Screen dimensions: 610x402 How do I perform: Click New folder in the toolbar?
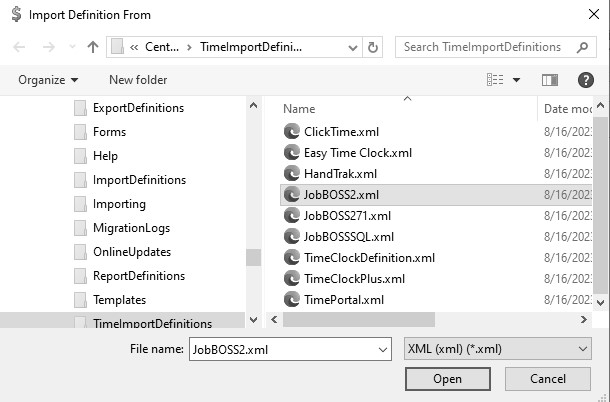[138, 80]
